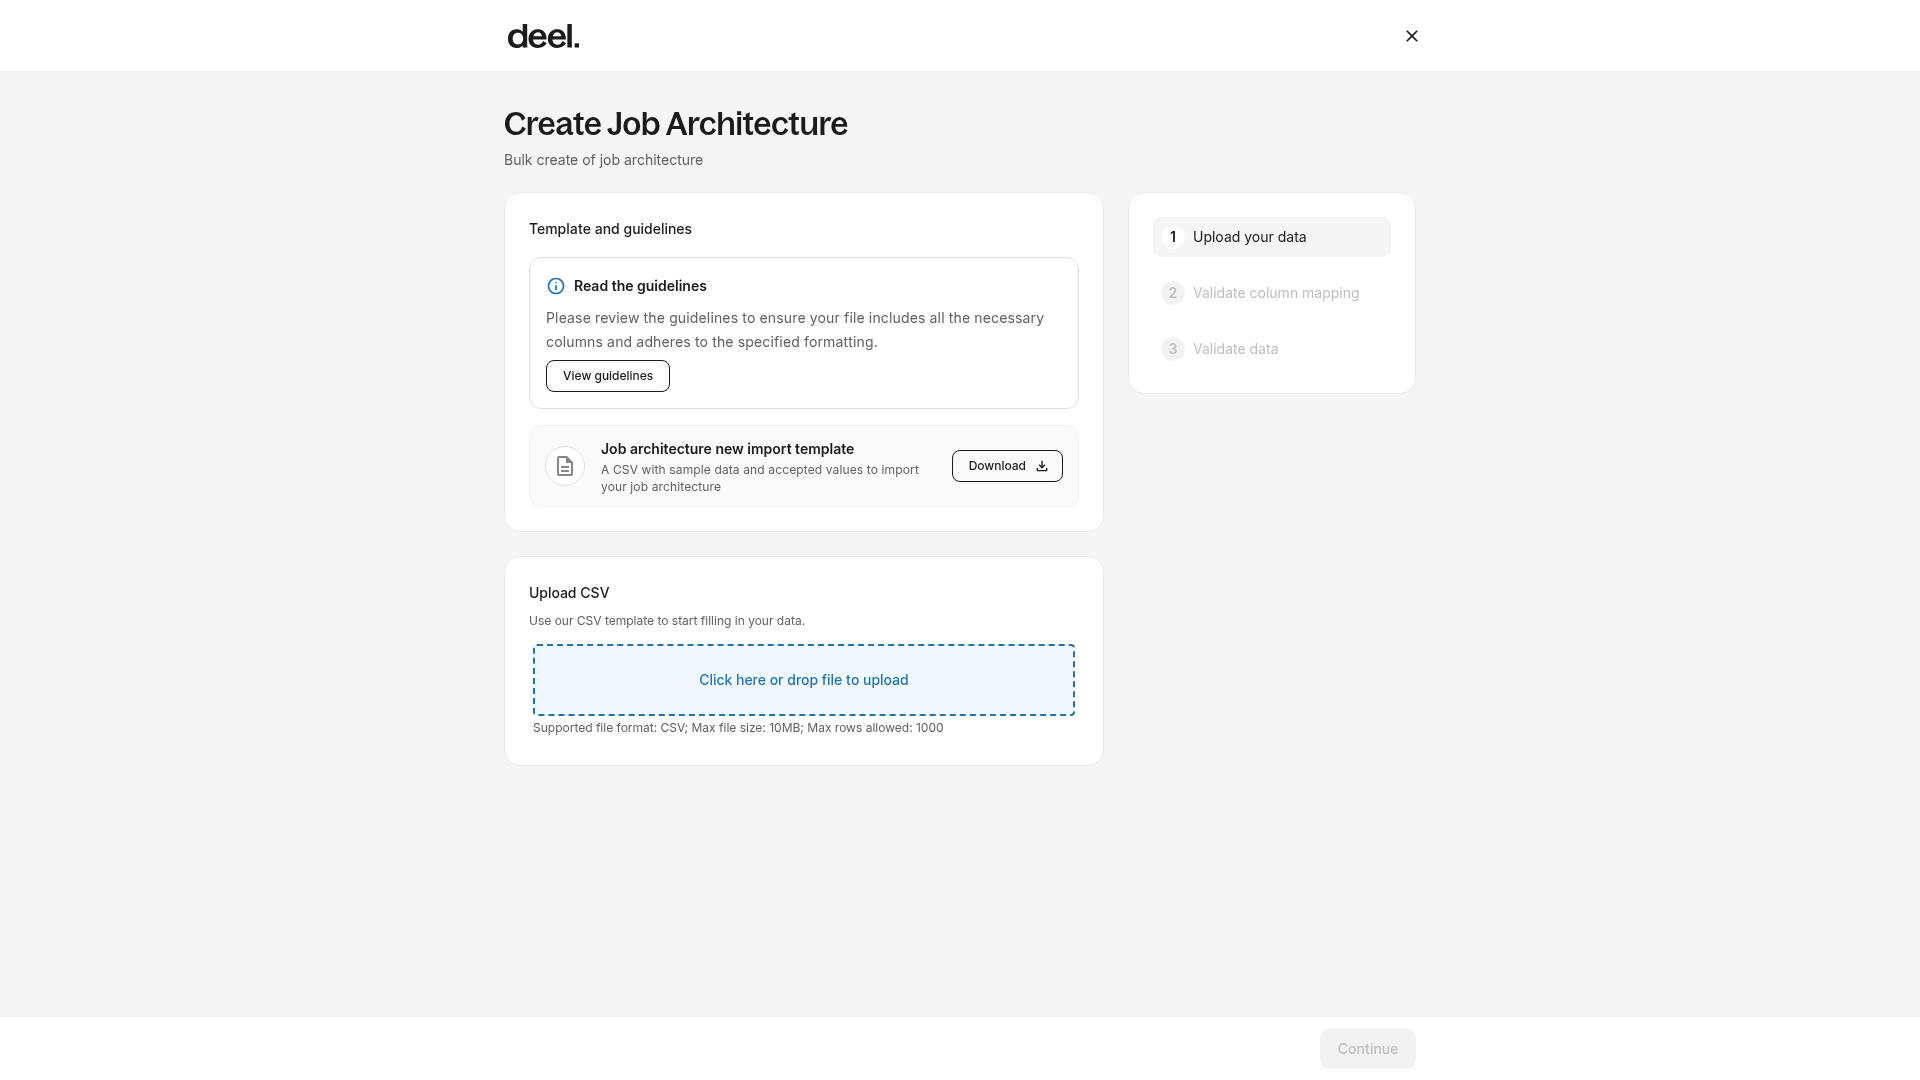Click the document file icon for import template

565,466
